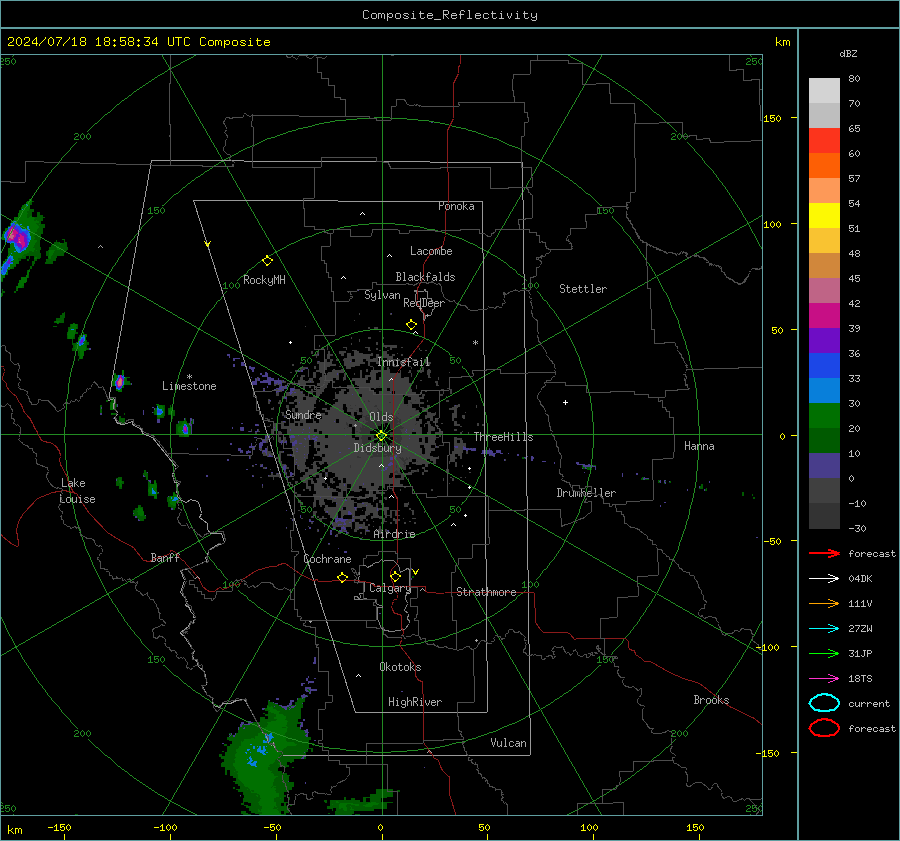Select the storm cell directly south of Limestone
This screenshot has height=841, width=900.
(184, 428)
